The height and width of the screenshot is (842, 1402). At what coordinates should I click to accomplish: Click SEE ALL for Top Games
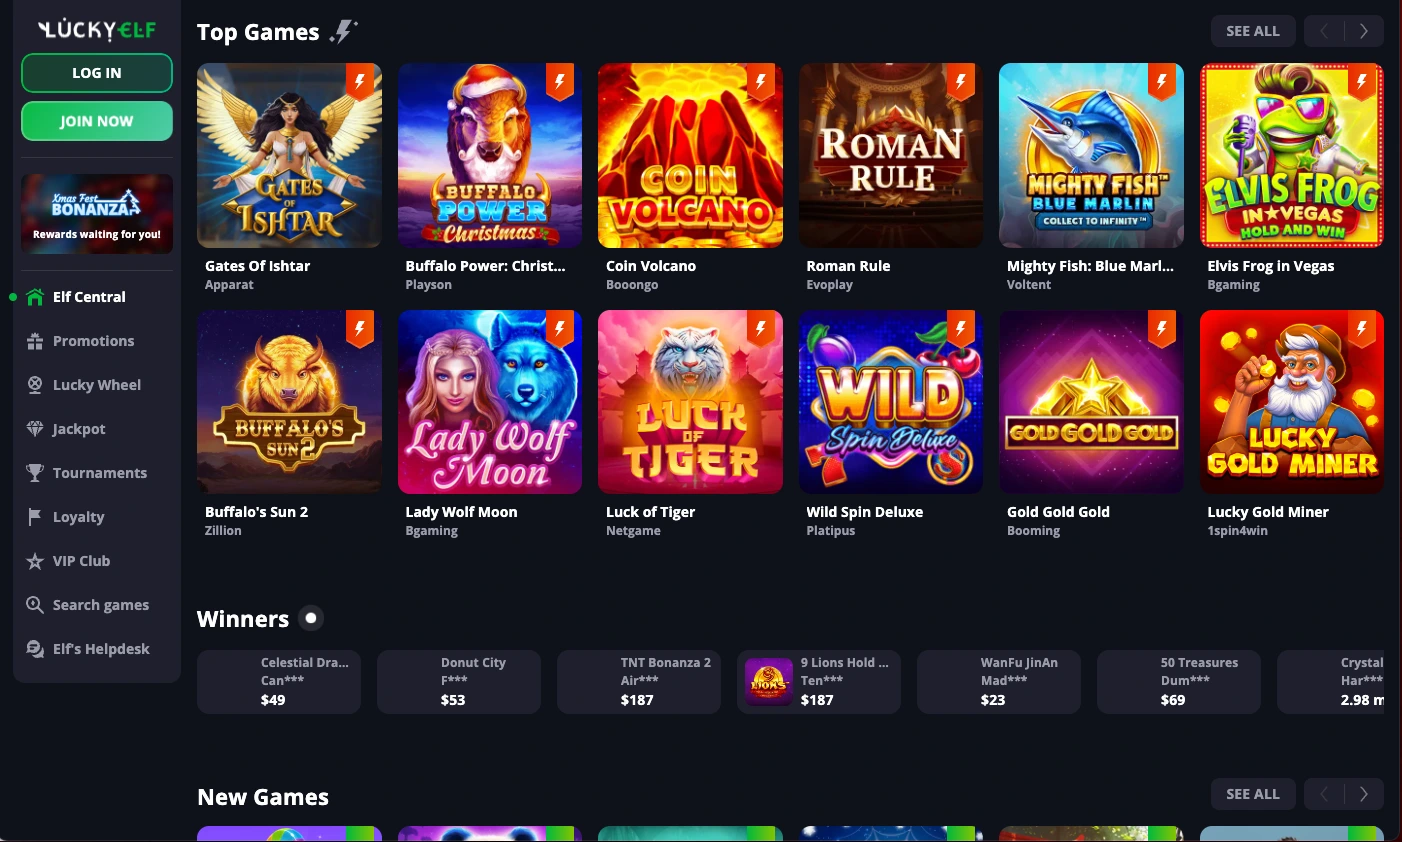[1253, 31]
